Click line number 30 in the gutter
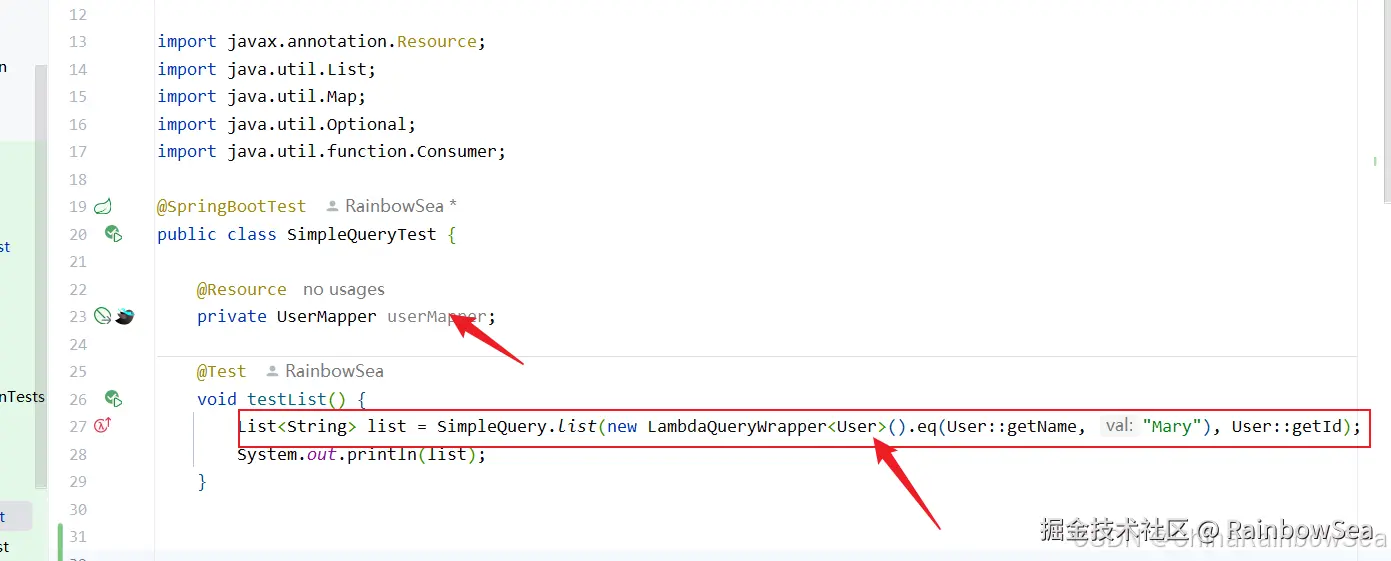The width and height of the screenshot is (1391, 561). click(77, 509)
